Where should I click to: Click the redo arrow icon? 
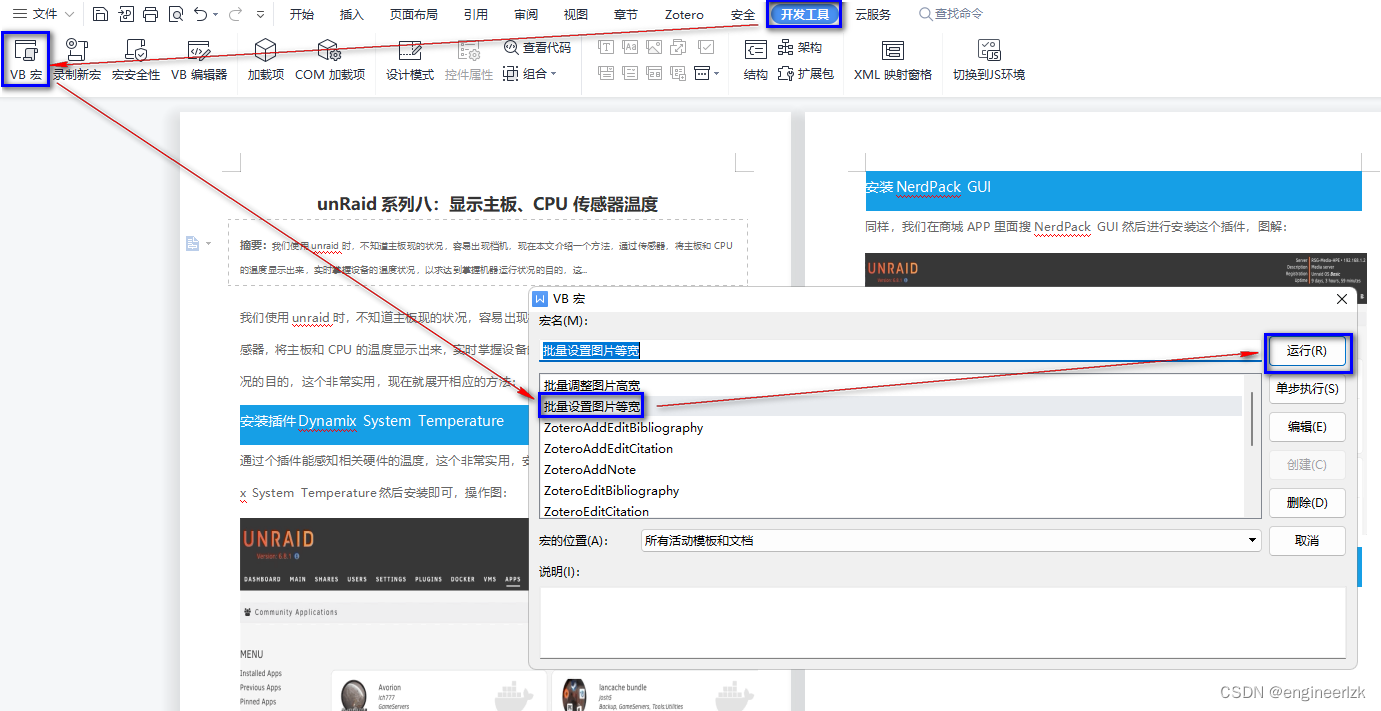click(235, 14)
